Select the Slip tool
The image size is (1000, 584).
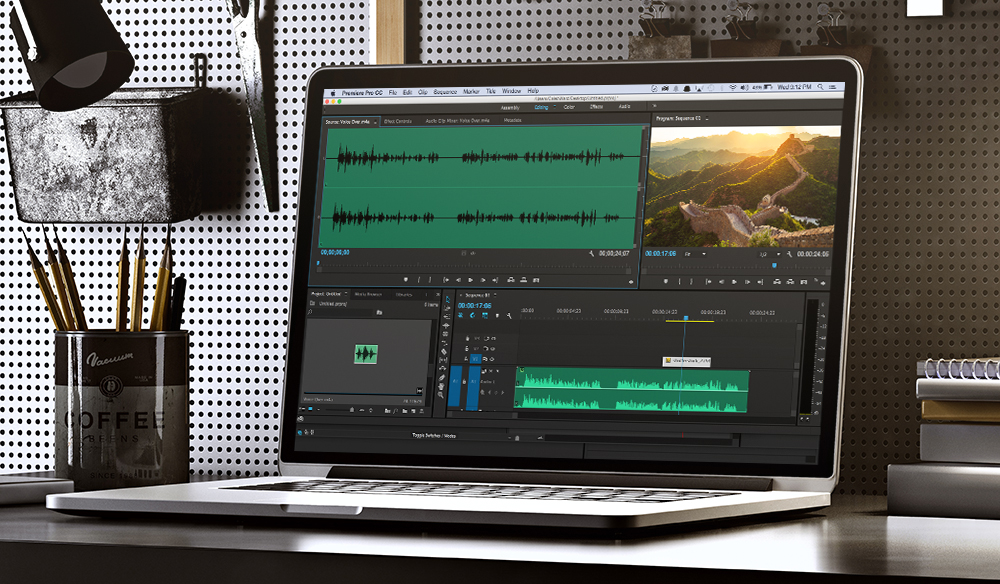point(444,360)
